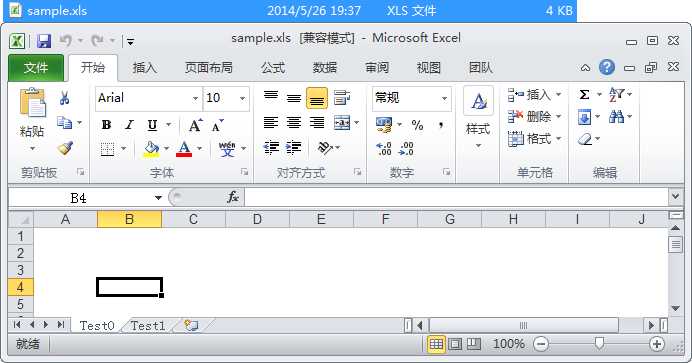The width and height of the screenshot is (692, 363).
Task: Toggle Italic formatting
Action: pos(129,125)
